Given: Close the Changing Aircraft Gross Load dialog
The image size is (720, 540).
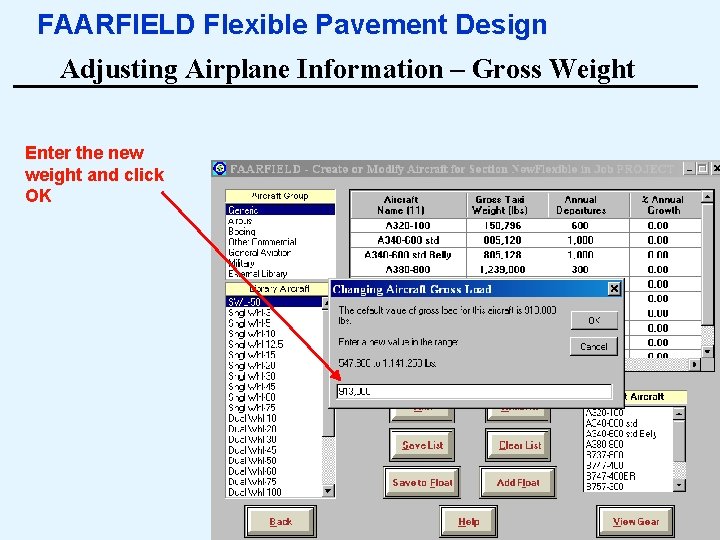Looking at the screenshot, I should 614,289.
